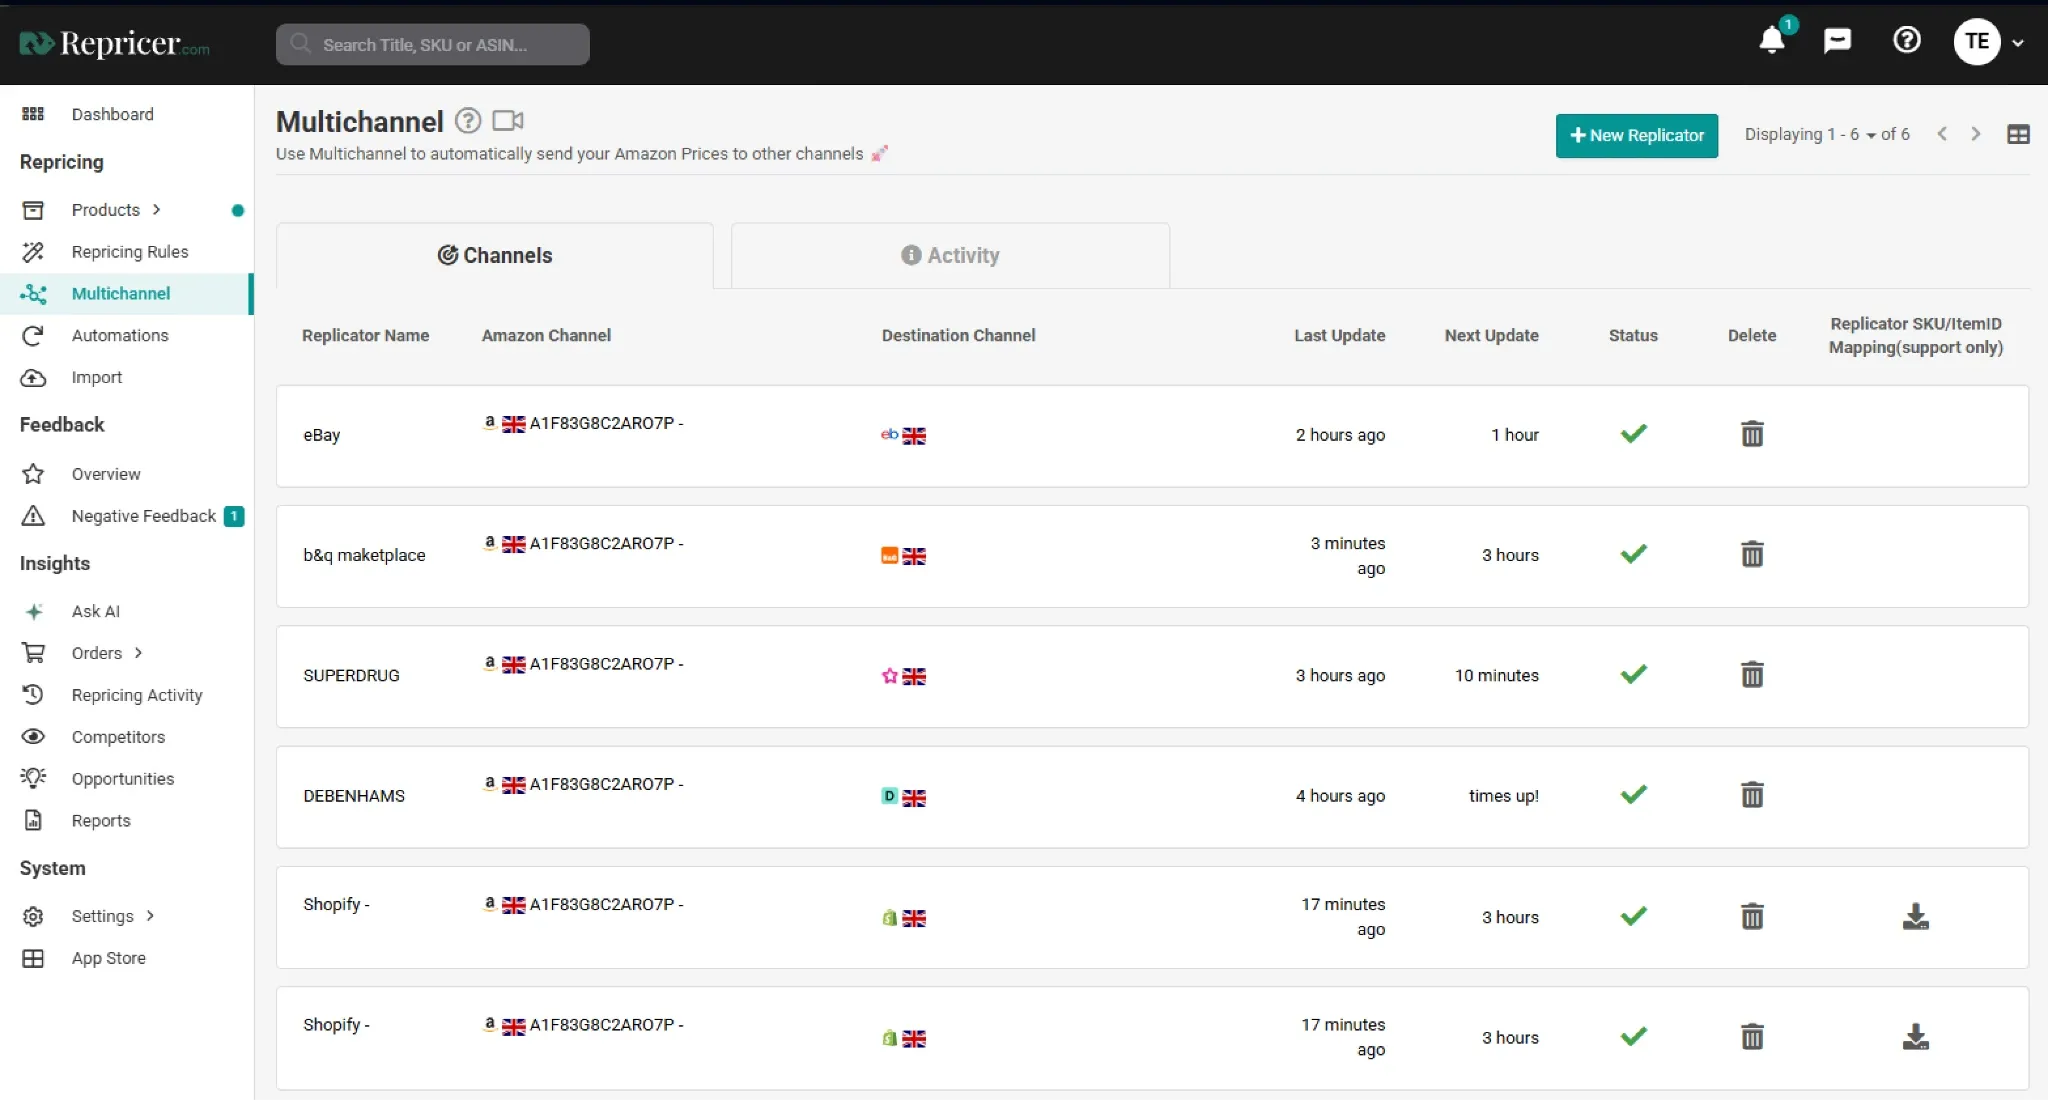Viewport: 2048px width, 1100px height.
Task: Click the Last Update column header
Action: (x=1339, y=336)
